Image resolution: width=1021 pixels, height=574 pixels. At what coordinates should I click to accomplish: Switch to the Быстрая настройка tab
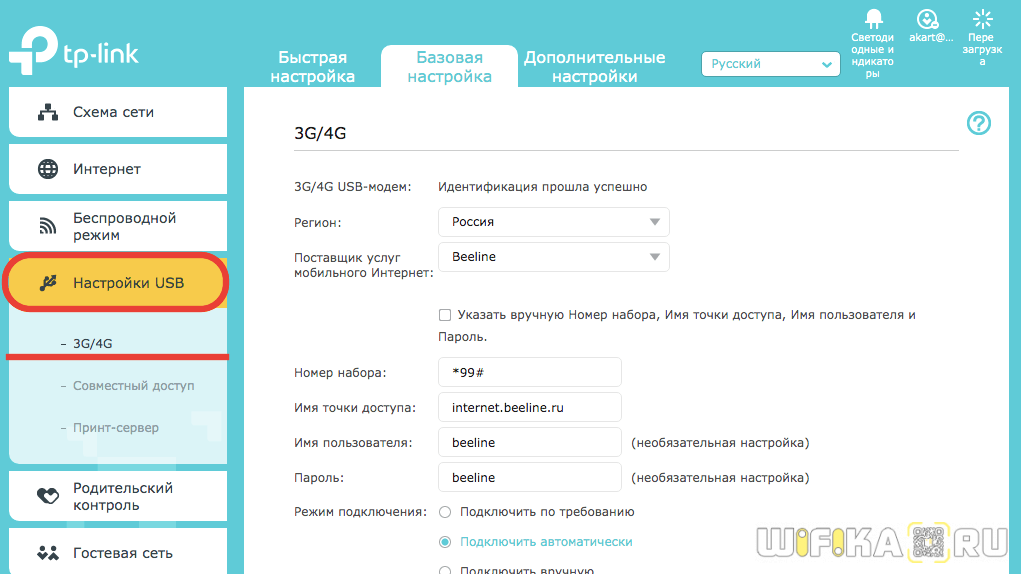coord(312,67)
